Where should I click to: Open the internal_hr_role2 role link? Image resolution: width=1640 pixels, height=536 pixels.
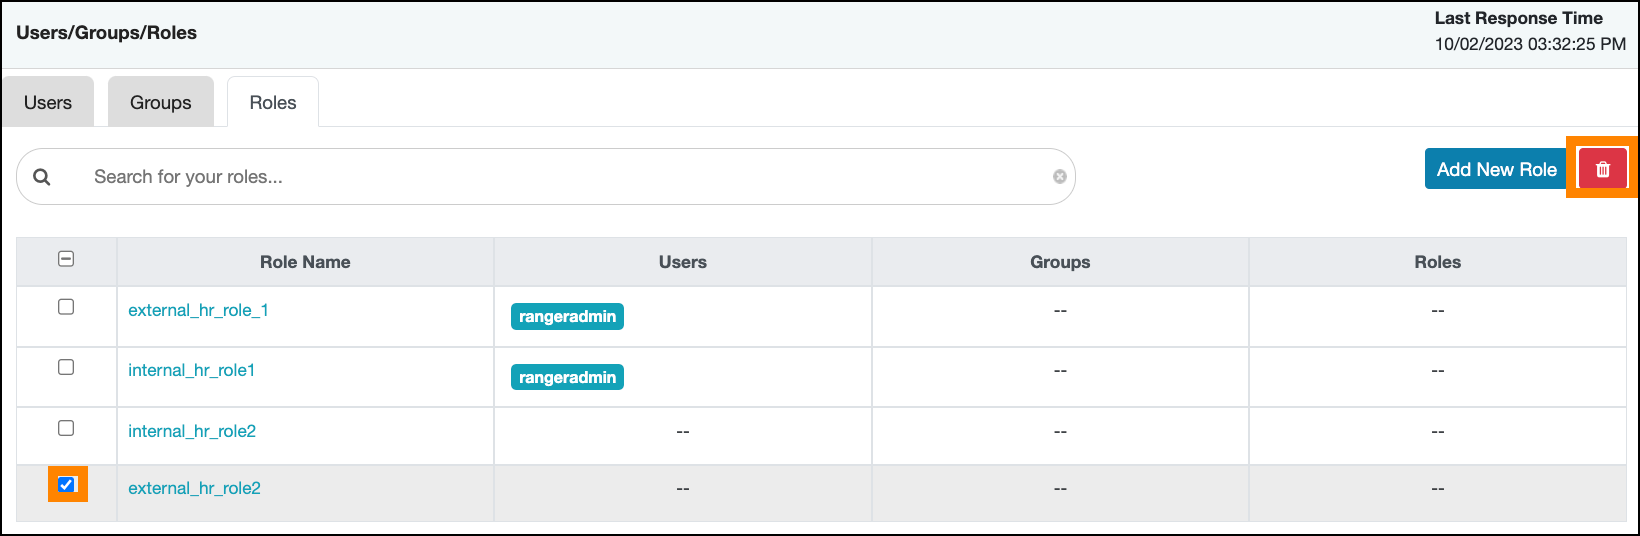pos(192,431)
